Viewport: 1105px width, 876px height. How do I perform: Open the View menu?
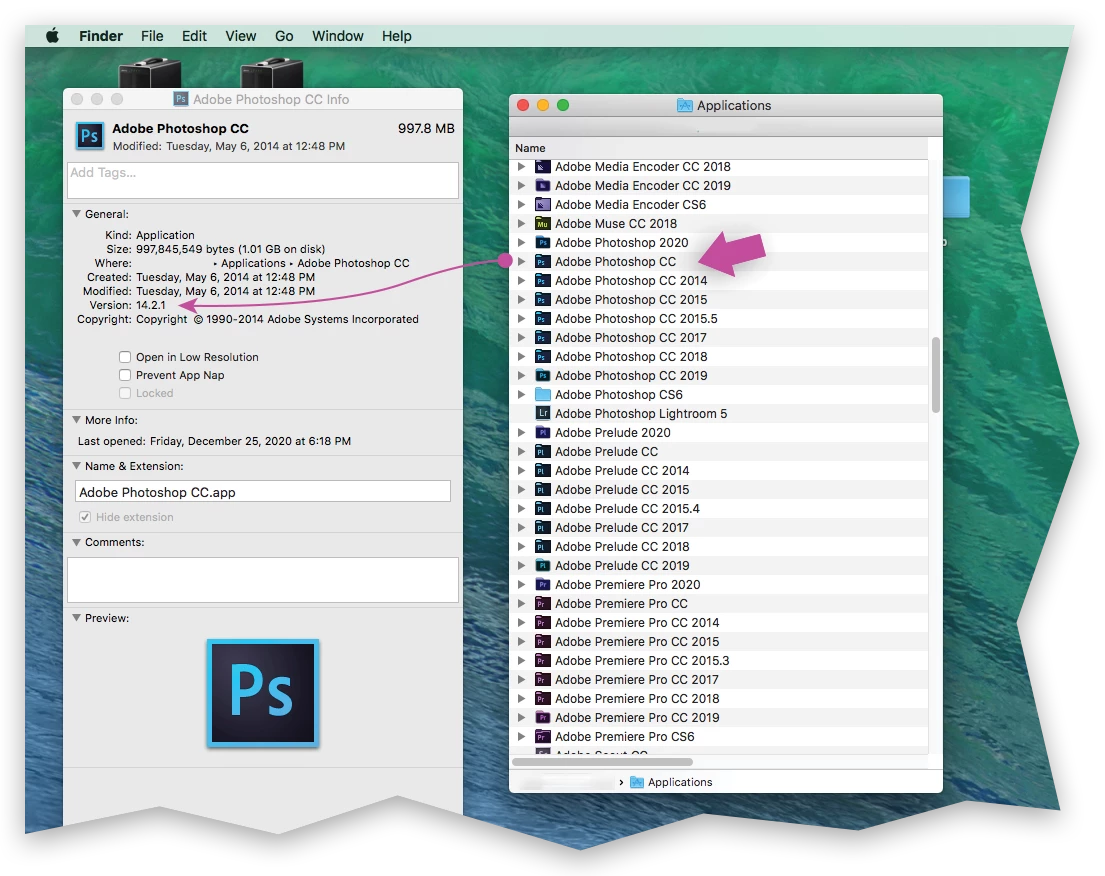pyautogui.click(x=240, y=36)
